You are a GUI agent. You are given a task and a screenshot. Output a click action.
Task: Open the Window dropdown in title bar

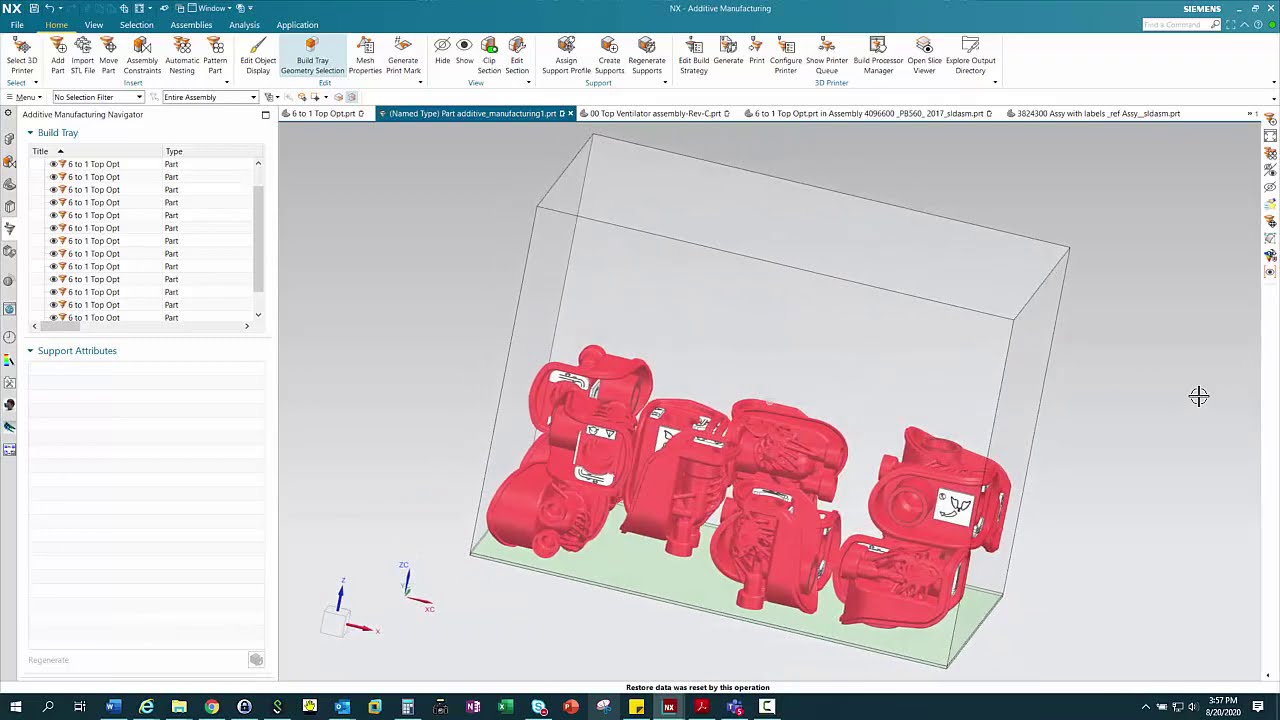click(212, 8)
